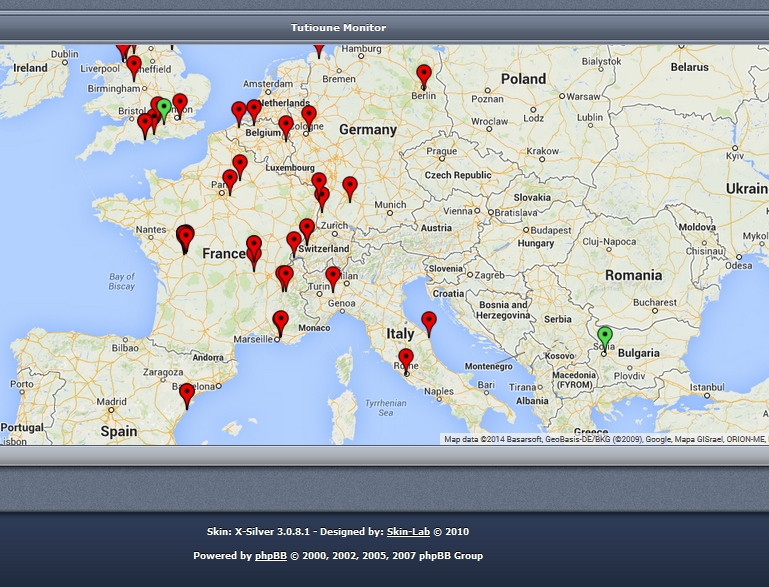Viewport: 769px width, 587px height.
Task: Click the red marker left of Switzerland label
Action: pyautogui.click(x=294, y=242)
